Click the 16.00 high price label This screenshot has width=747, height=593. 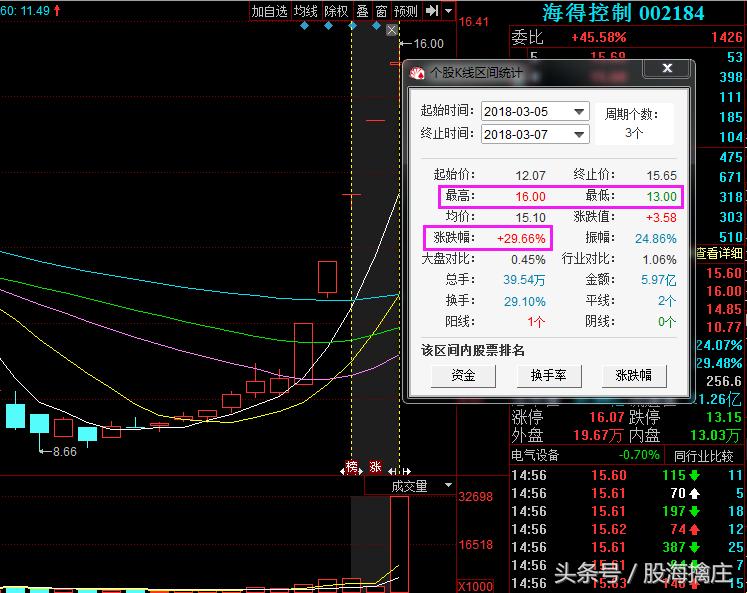pyautogui.click(x=428, y=44)
